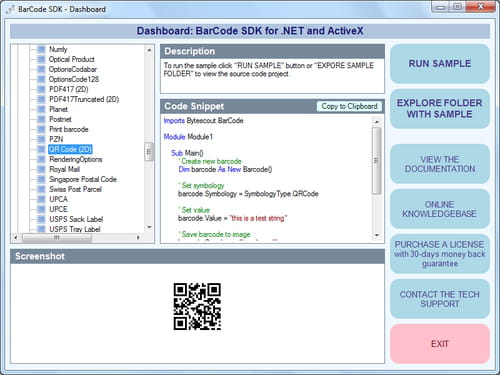
Task: Click code snippet scroll down arrow
Action: pyautogui.click(x=377, y=235)
